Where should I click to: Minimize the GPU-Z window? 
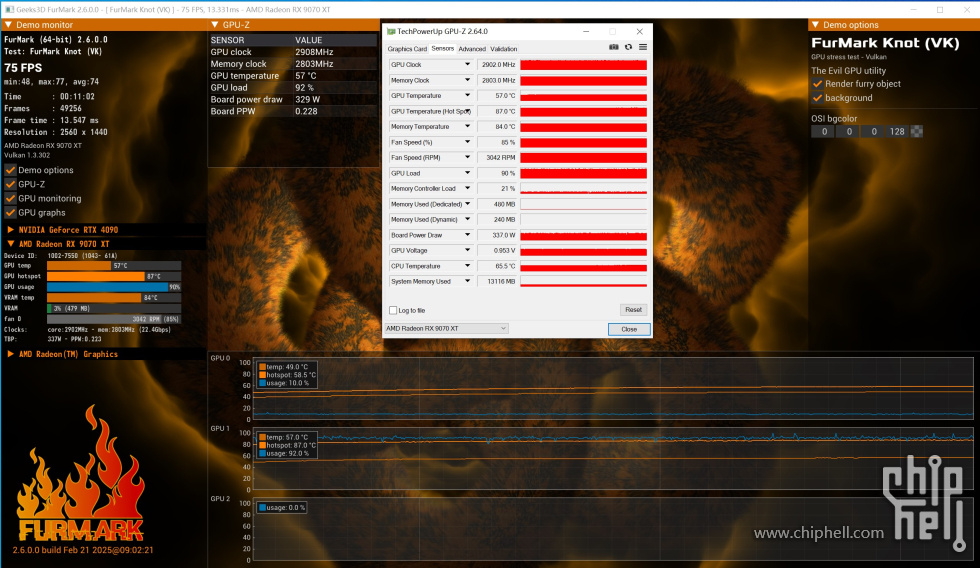coord(586,31)
